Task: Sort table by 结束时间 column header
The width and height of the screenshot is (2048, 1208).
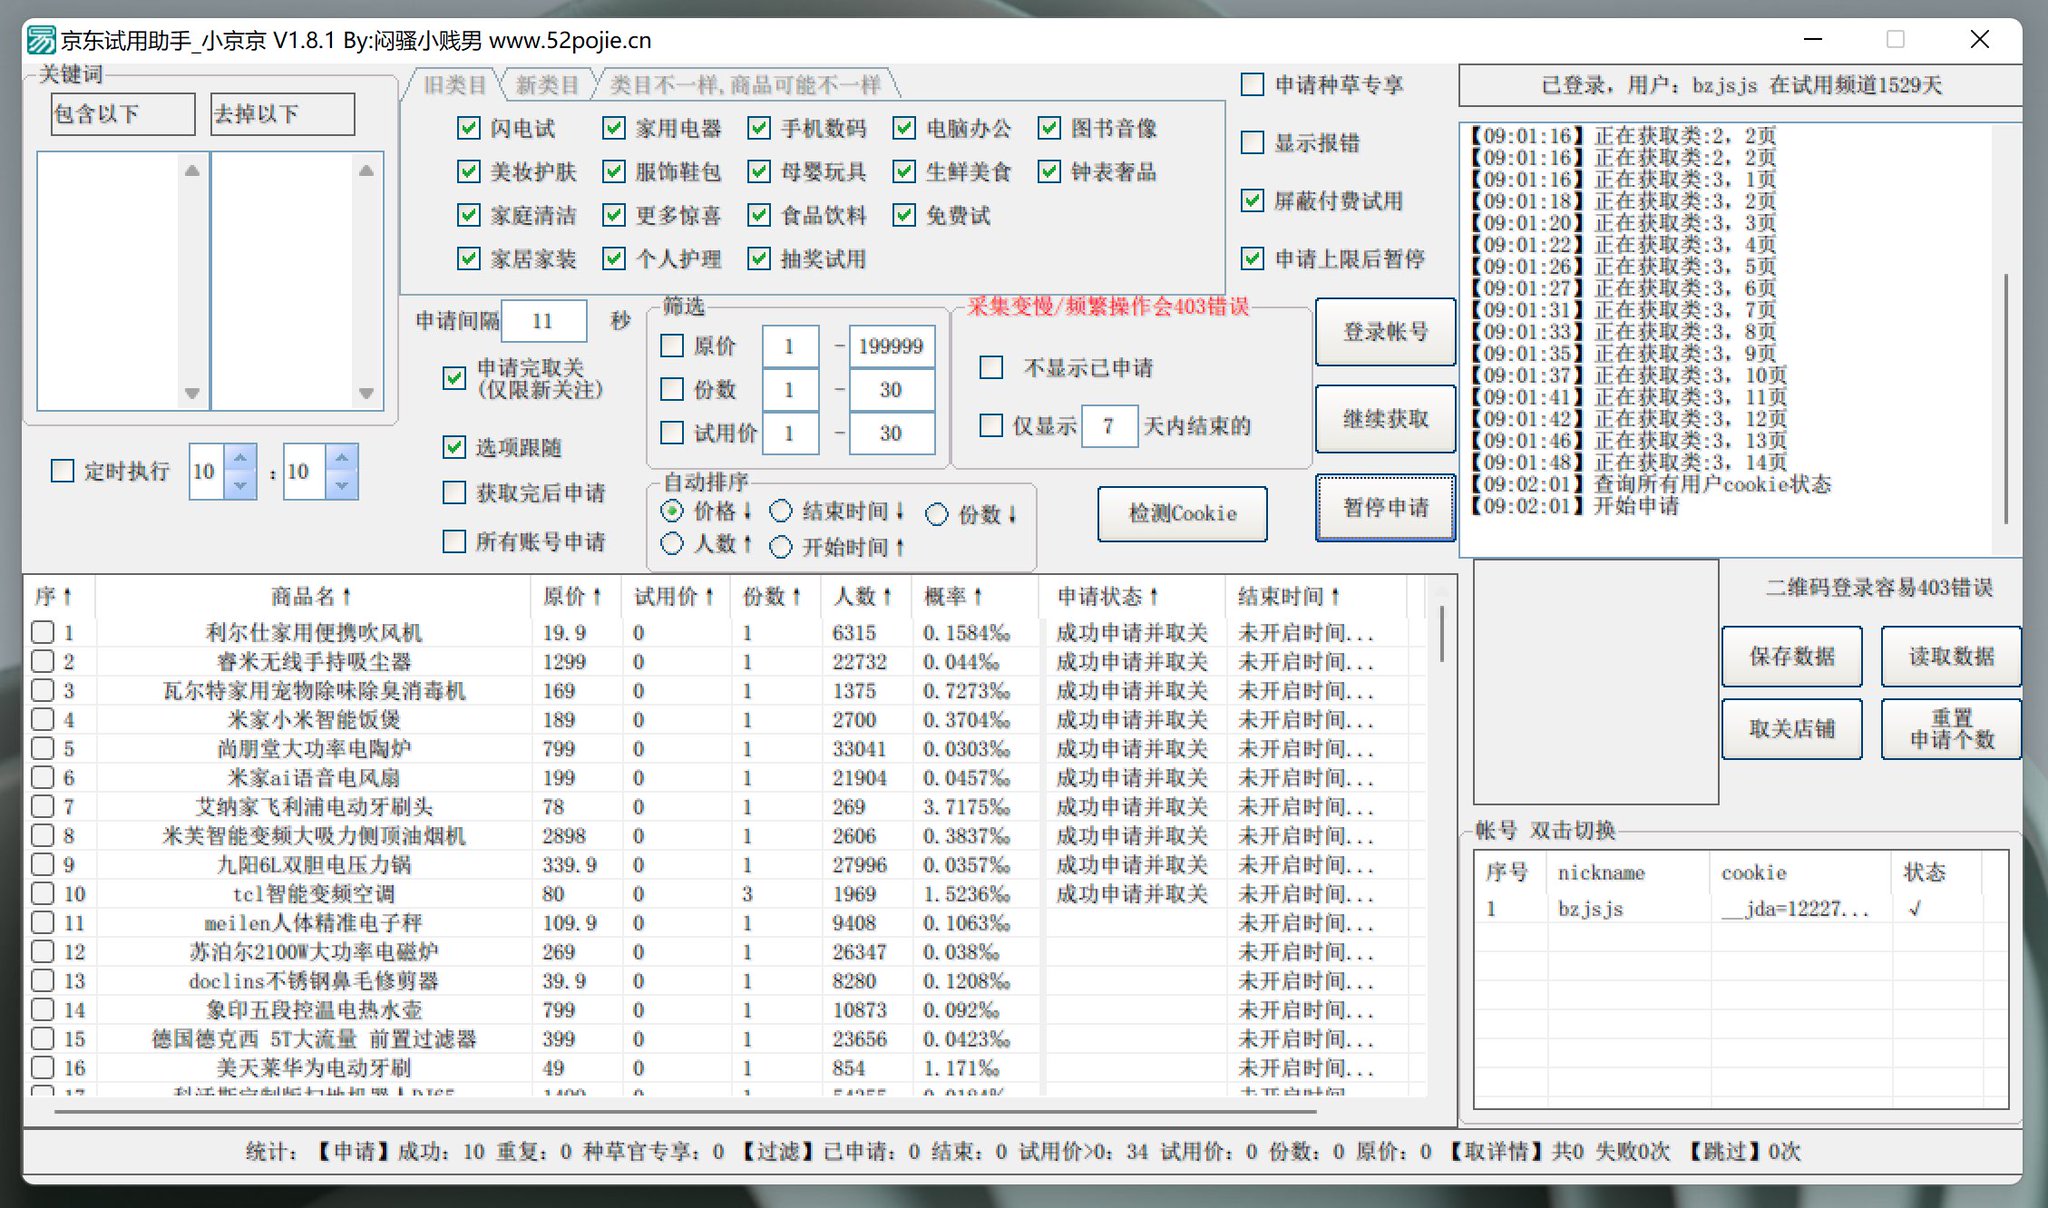Action: (x=1287, y=596)
